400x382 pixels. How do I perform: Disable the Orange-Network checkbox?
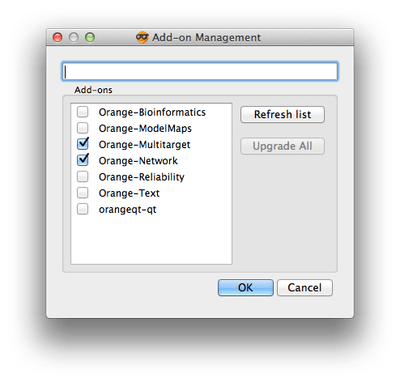point(83,160)
